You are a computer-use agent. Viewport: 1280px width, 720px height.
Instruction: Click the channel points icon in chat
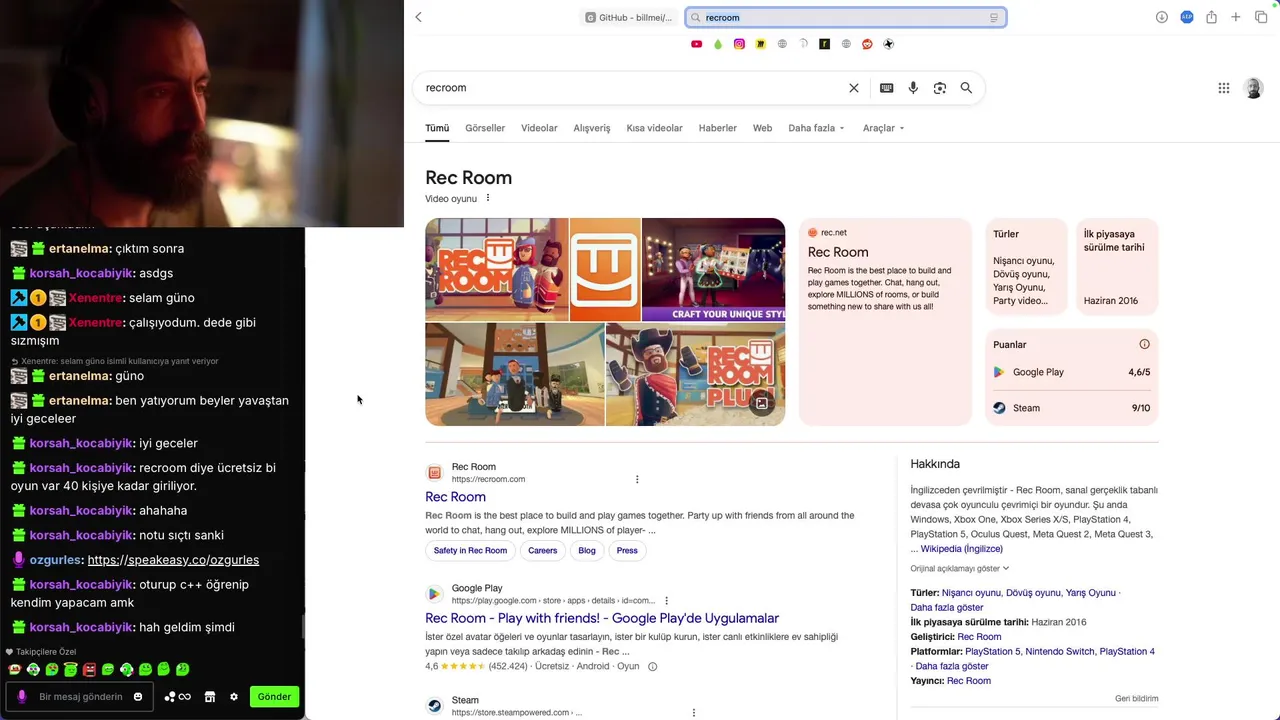[x=177, y=697]
